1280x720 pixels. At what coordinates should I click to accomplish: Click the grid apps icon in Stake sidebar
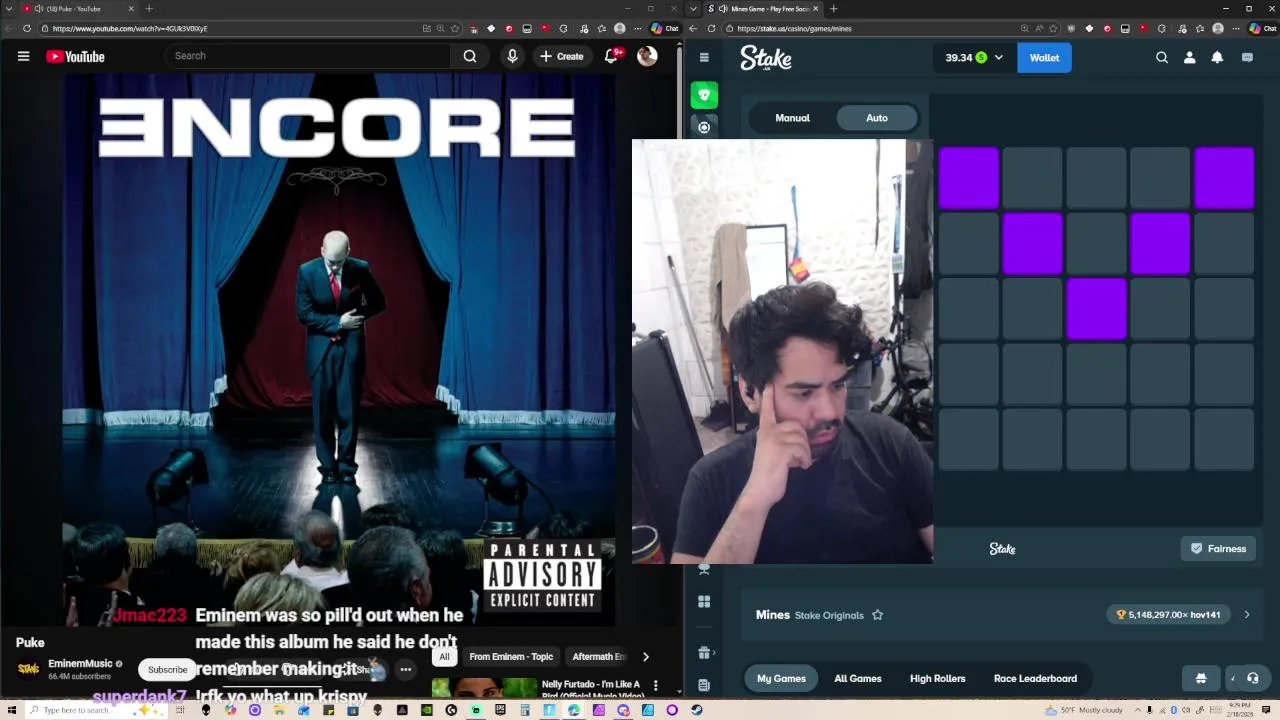pyautogui.click(x=704, y=601)
